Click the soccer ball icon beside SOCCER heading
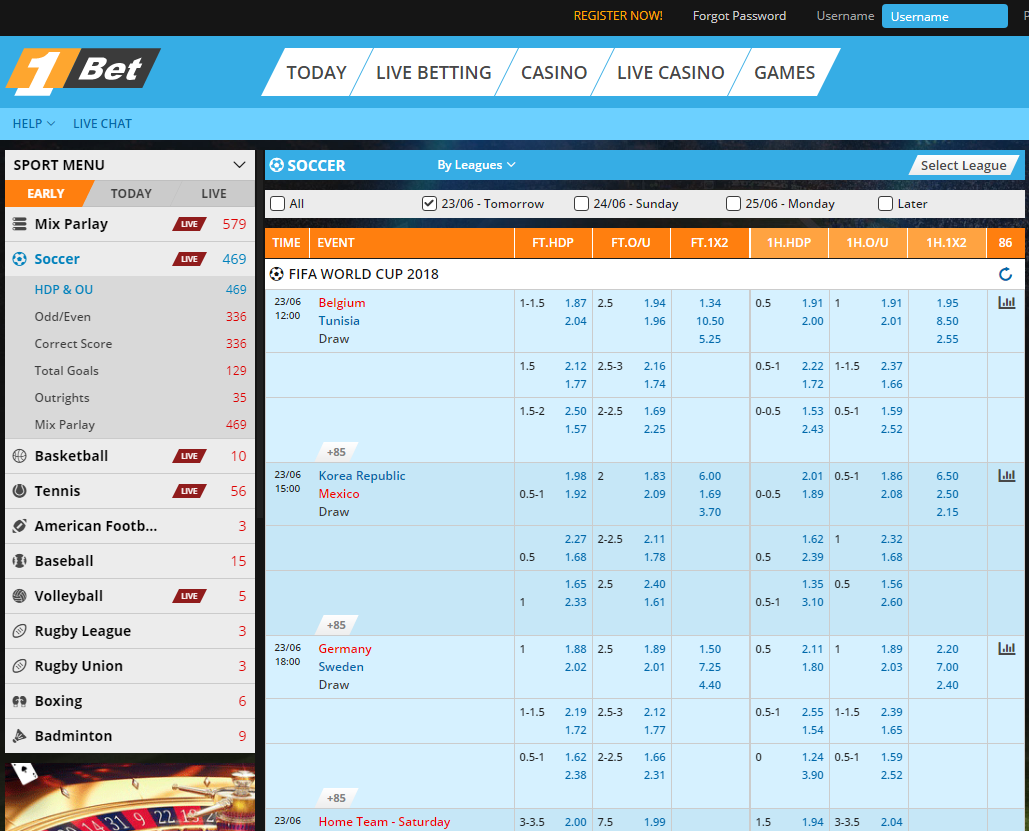The width and height of the screenshot is (1029, 831). click(277, 165)
